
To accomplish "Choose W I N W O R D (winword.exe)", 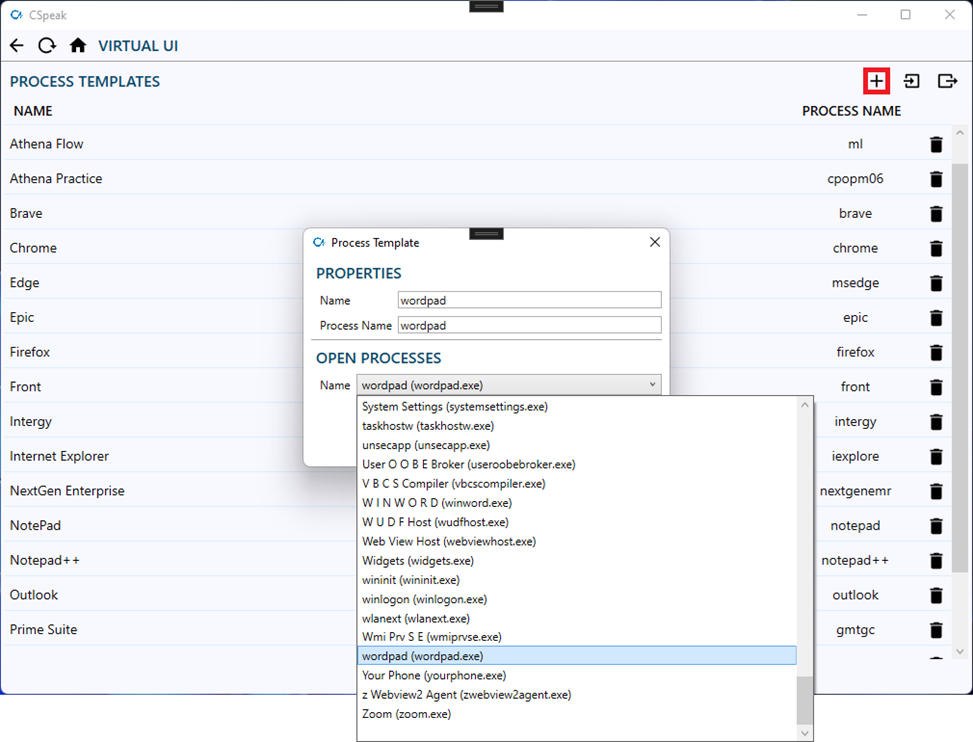I will click(x=437, y=503).
